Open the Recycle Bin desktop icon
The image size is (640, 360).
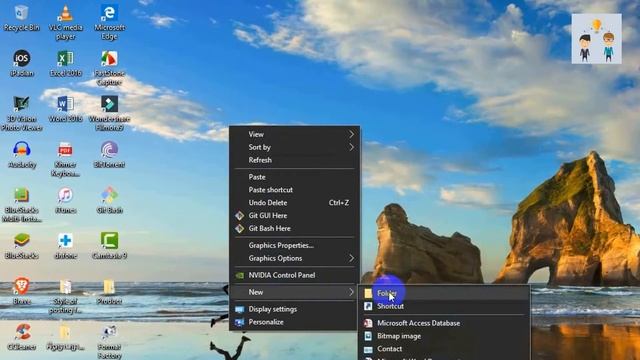(22, 18)
